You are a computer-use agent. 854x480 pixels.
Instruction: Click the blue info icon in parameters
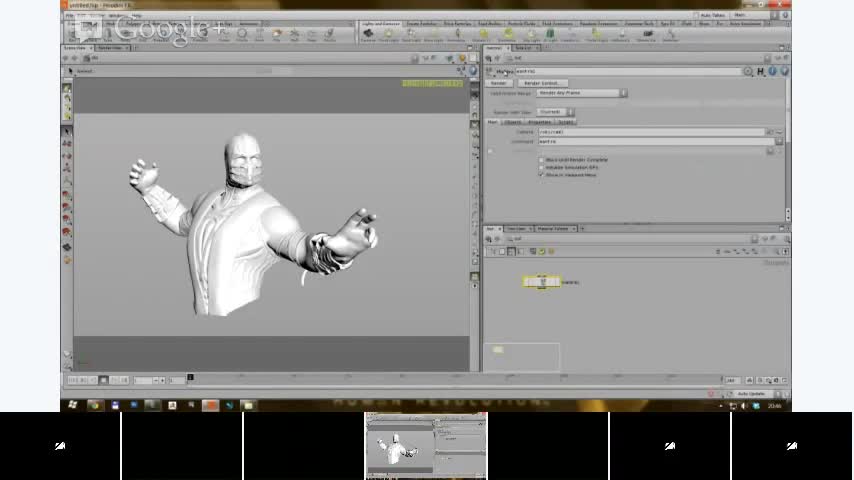pos(772,71)
